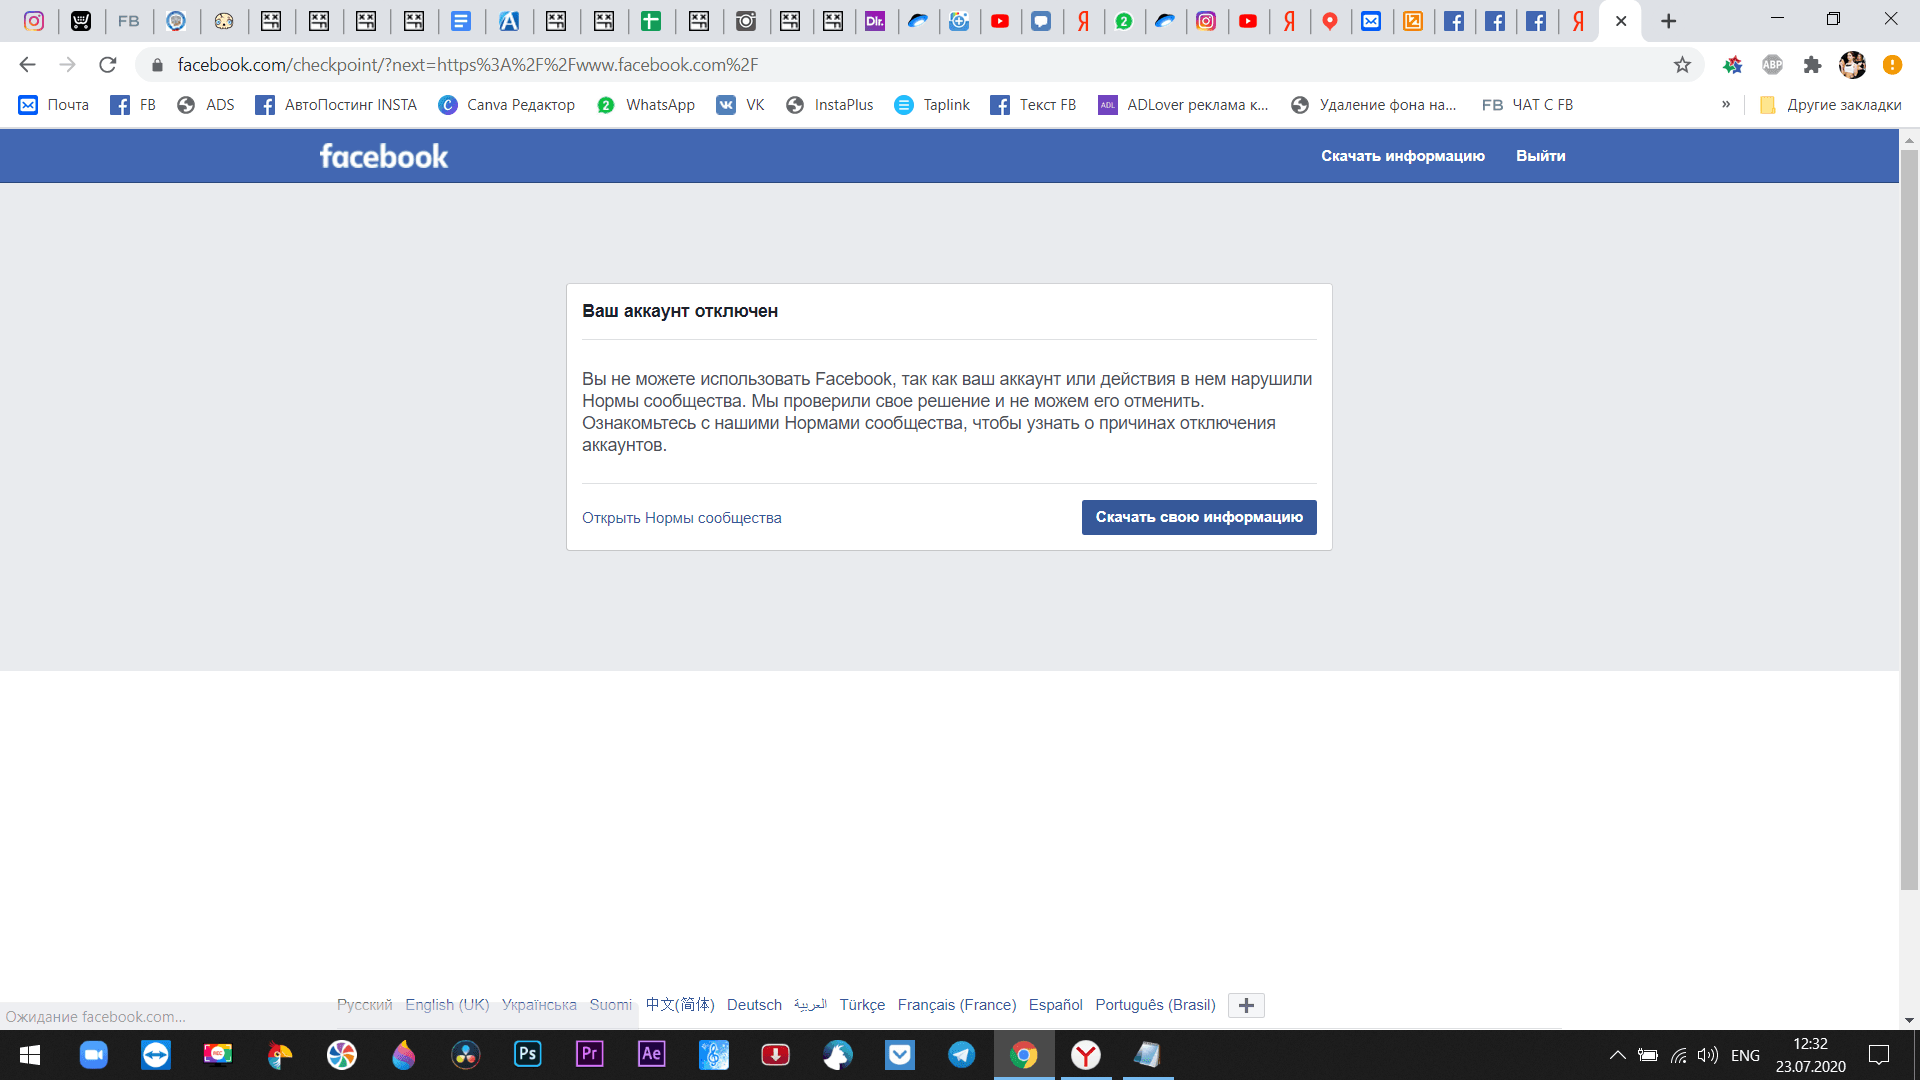Reload the Facebook checkpoint page
This screenshot has width=1920, height=1080.
(x=108, y=65)
